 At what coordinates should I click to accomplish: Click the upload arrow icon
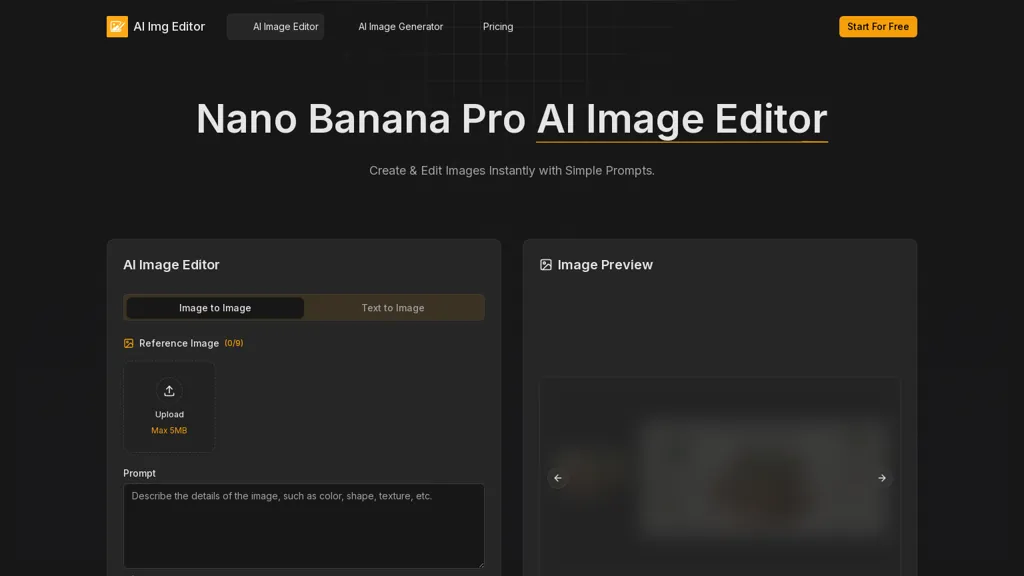(169, 391)
